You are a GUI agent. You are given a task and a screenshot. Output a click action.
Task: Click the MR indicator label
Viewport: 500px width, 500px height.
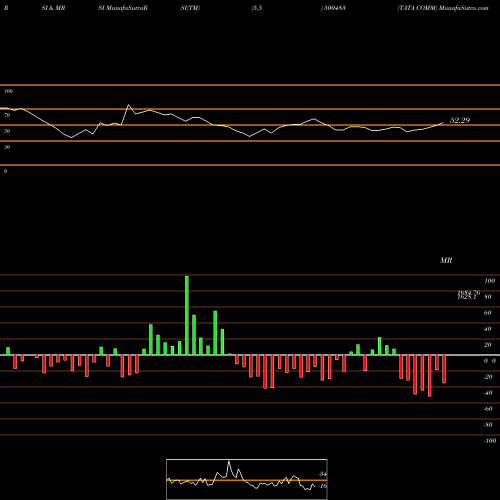[446, 260]
